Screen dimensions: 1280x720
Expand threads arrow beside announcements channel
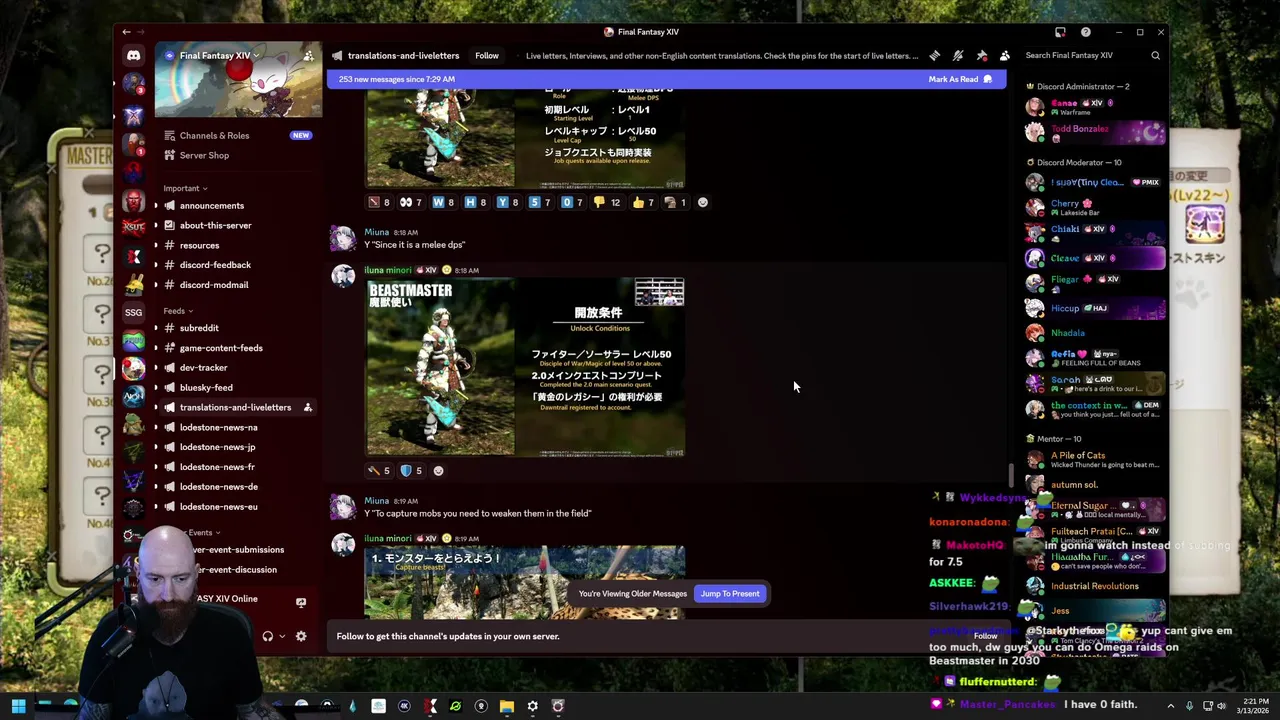point(155,206)
